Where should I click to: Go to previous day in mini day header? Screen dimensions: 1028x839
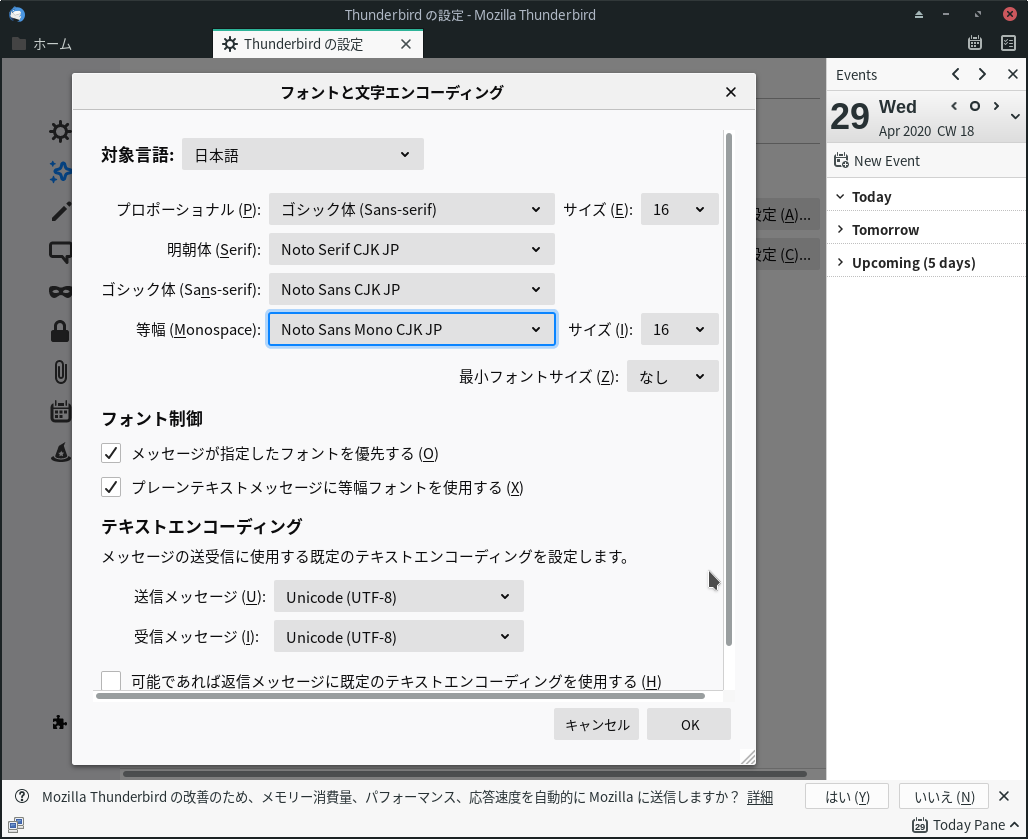[x=954, y=106]
